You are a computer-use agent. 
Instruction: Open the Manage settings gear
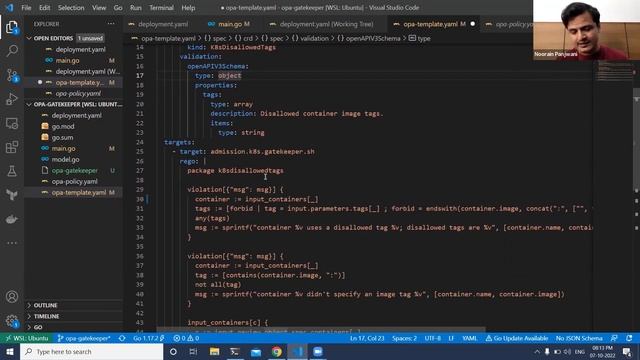click(x=12, y=321)
